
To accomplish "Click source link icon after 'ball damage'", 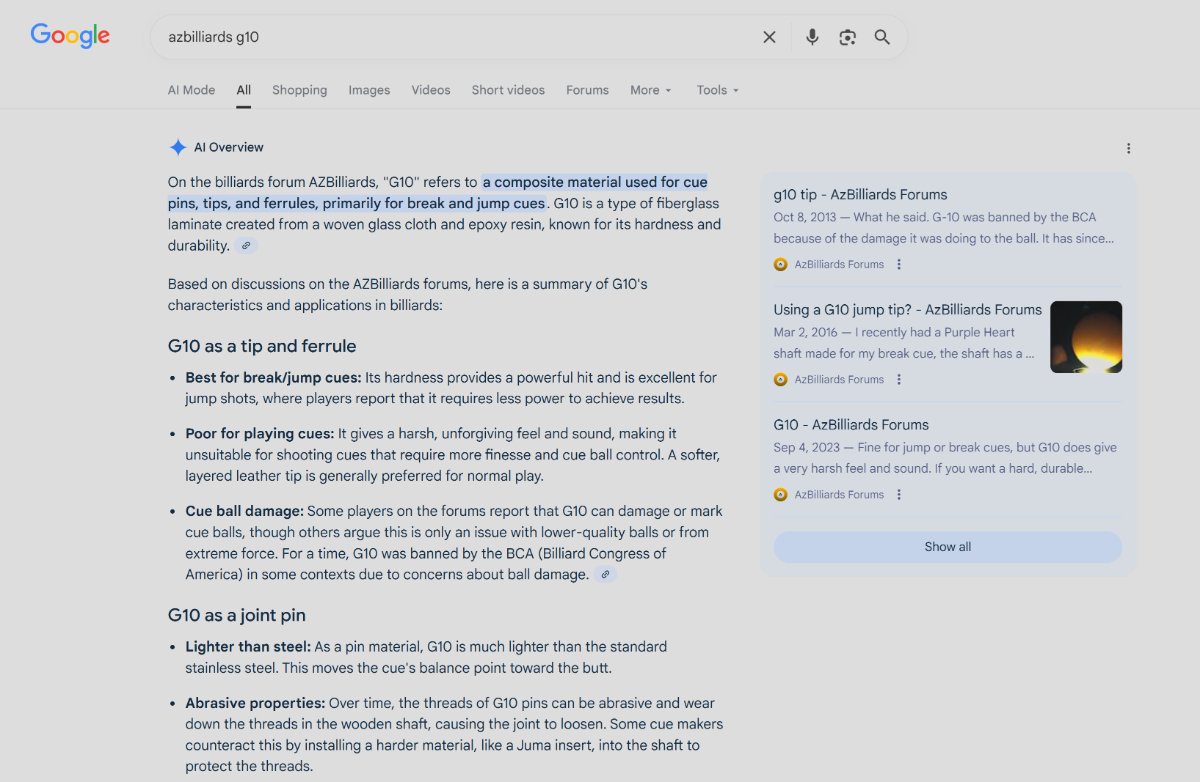I will [604, 575].
